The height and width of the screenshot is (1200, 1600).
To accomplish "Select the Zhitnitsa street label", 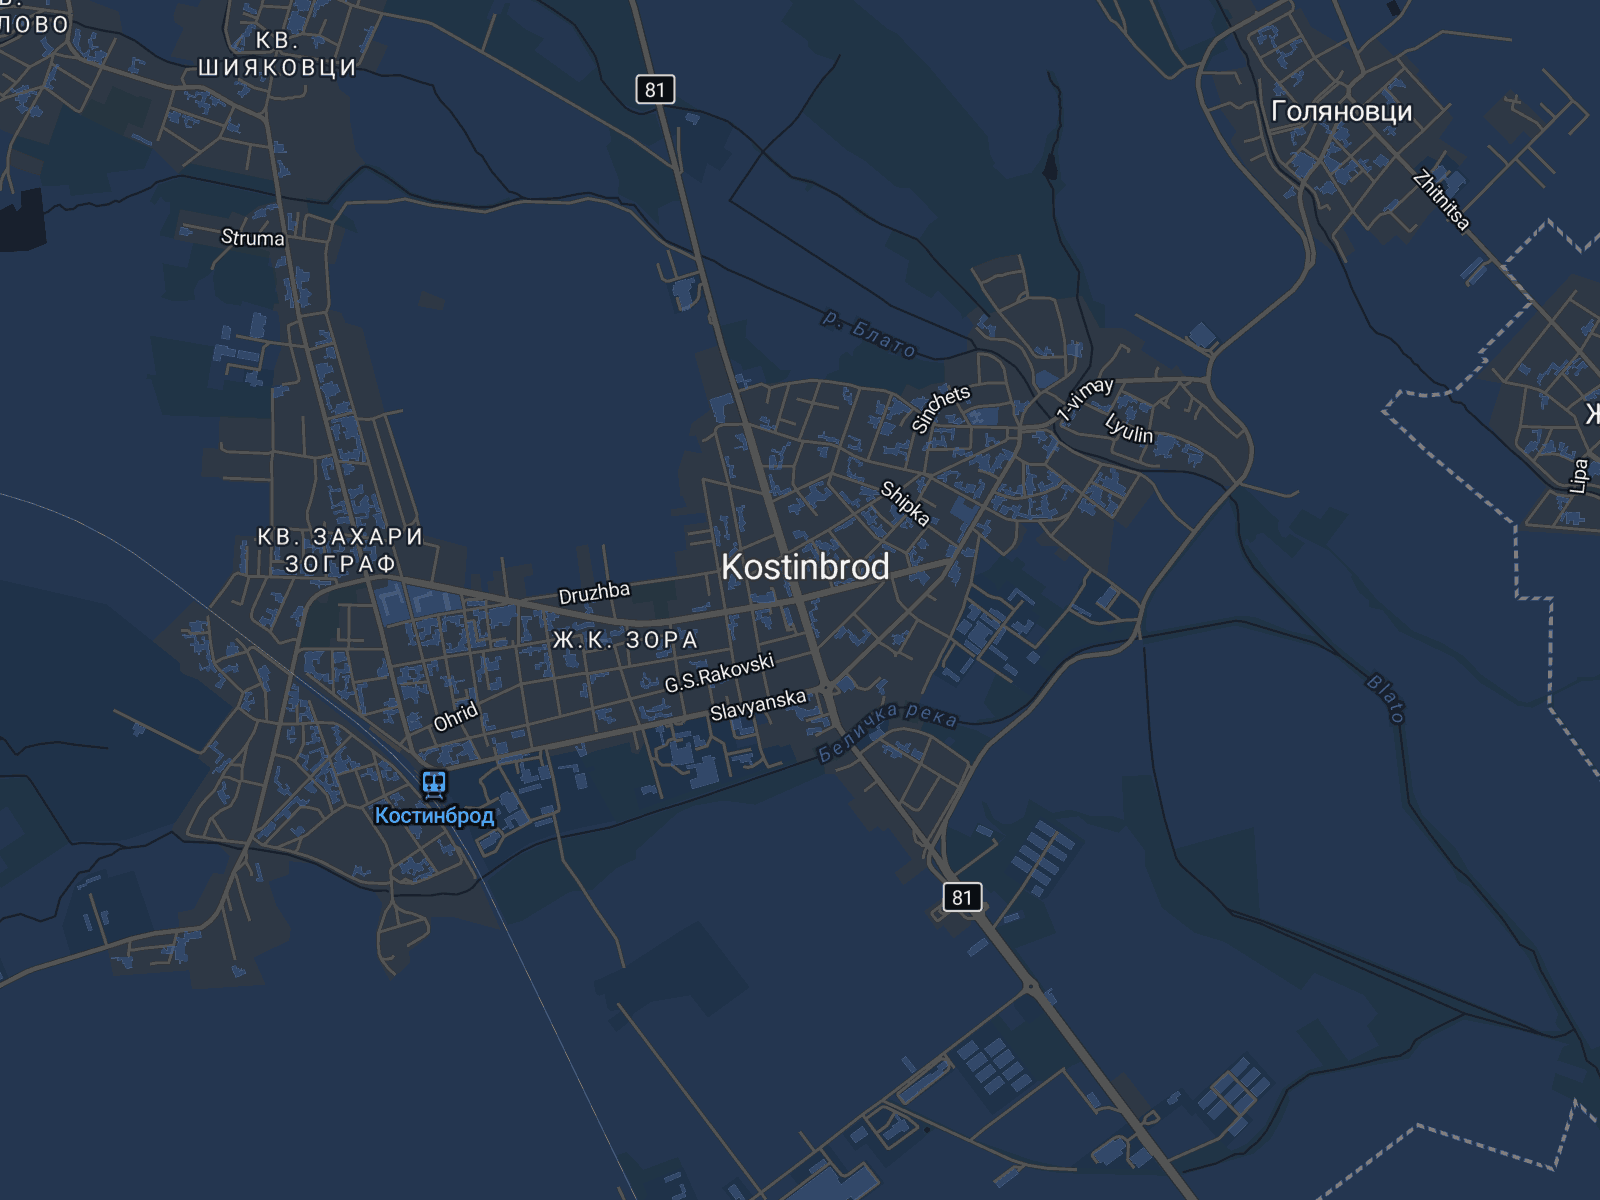I will 1441,201.
